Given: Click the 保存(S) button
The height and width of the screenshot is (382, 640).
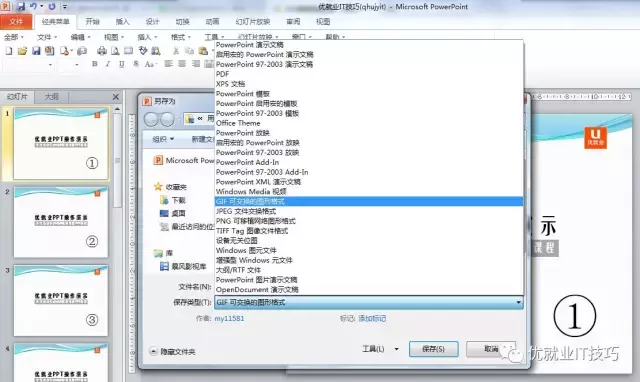Looking at the screenshot, I should [433, 349].
